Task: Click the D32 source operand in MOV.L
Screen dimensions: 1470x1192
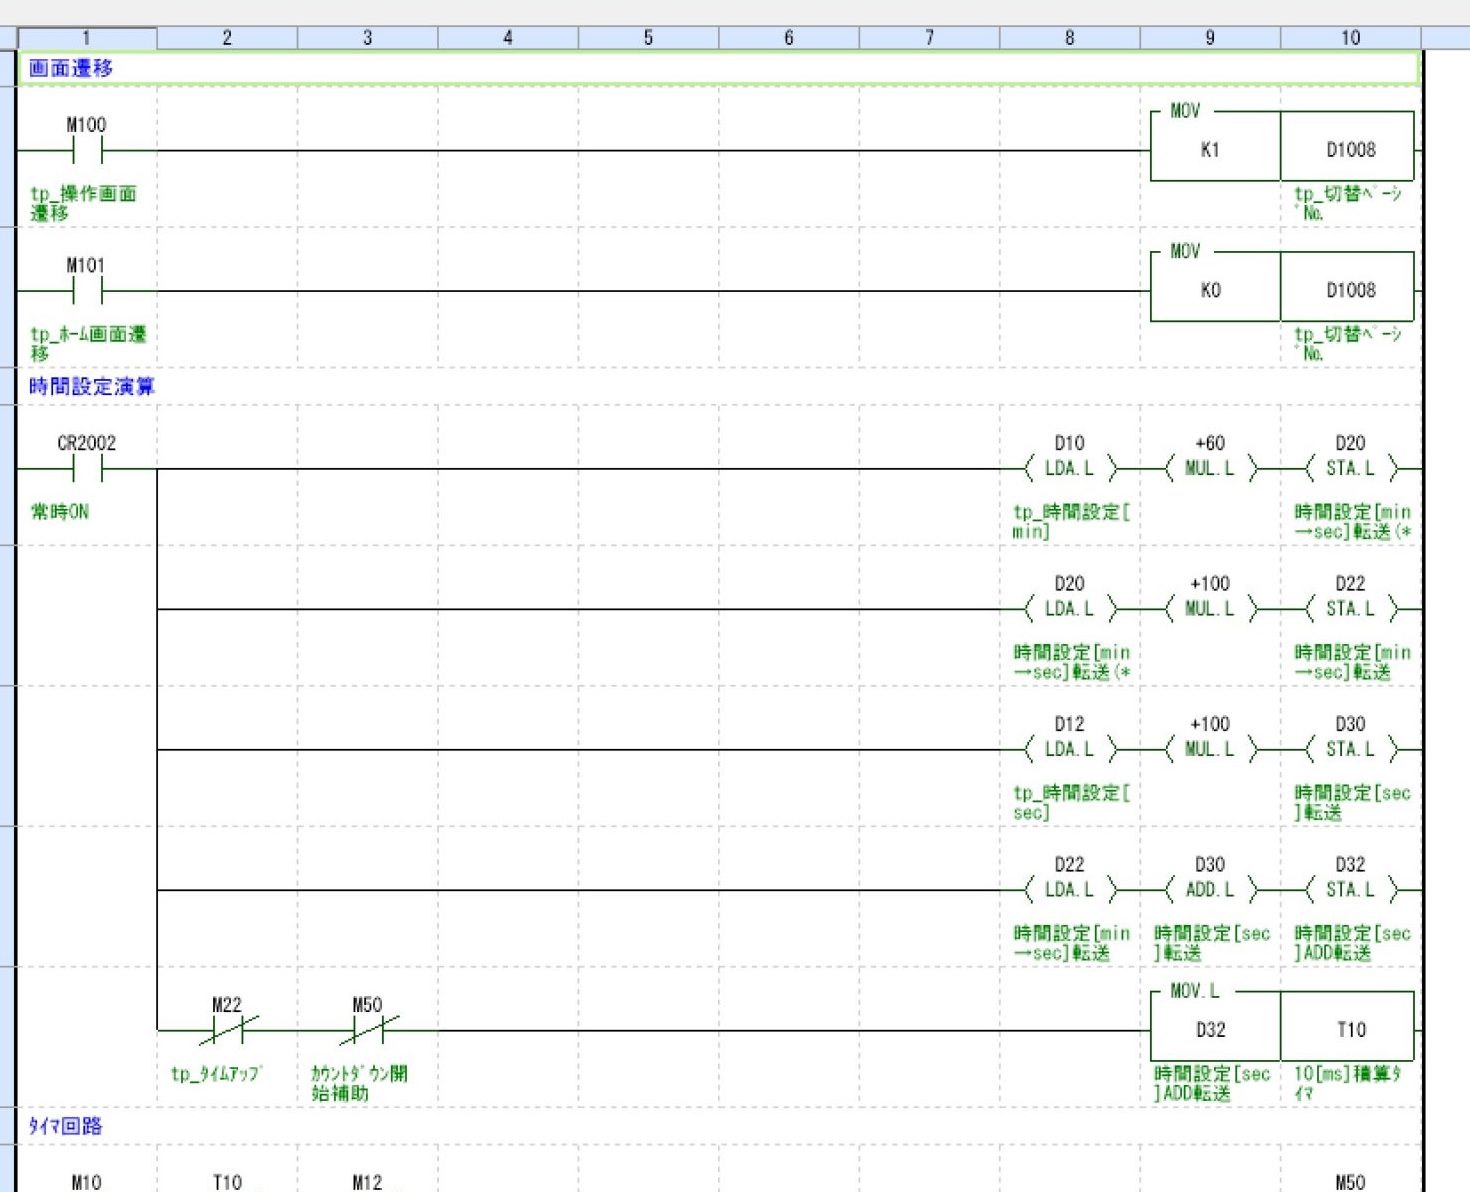Action: [x=1210, y=1030]
